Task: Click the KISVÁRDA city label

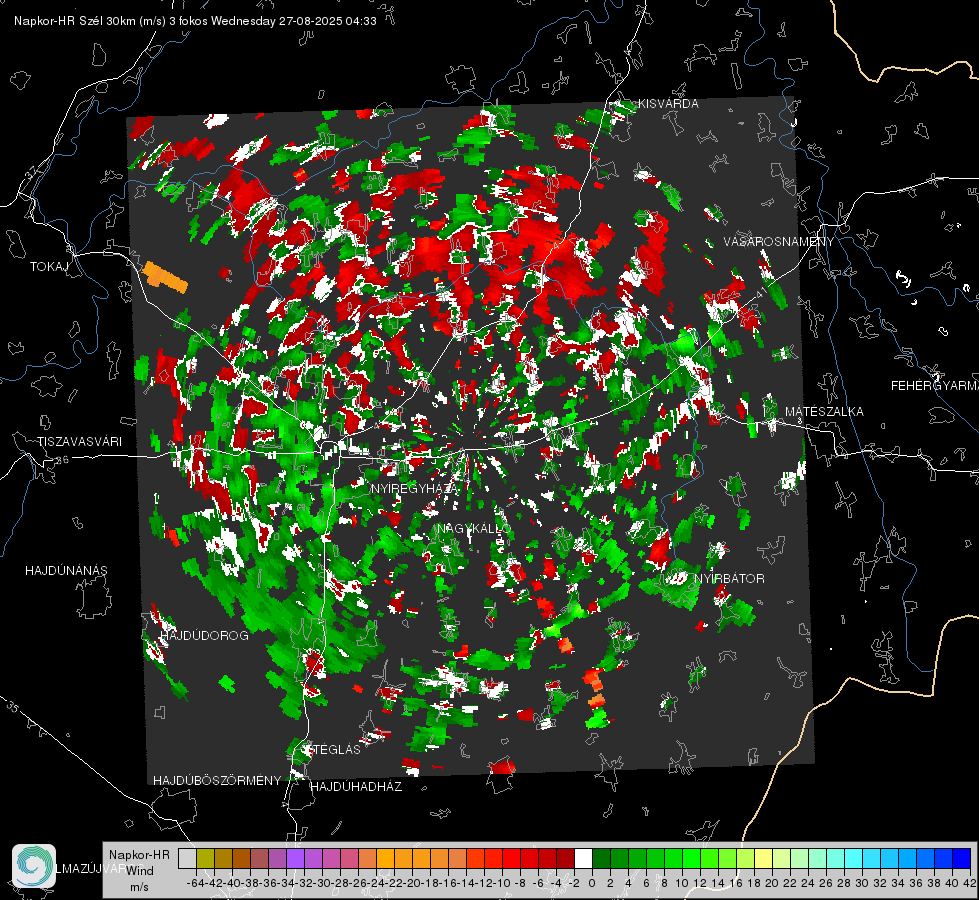Action: pos(668,104)
